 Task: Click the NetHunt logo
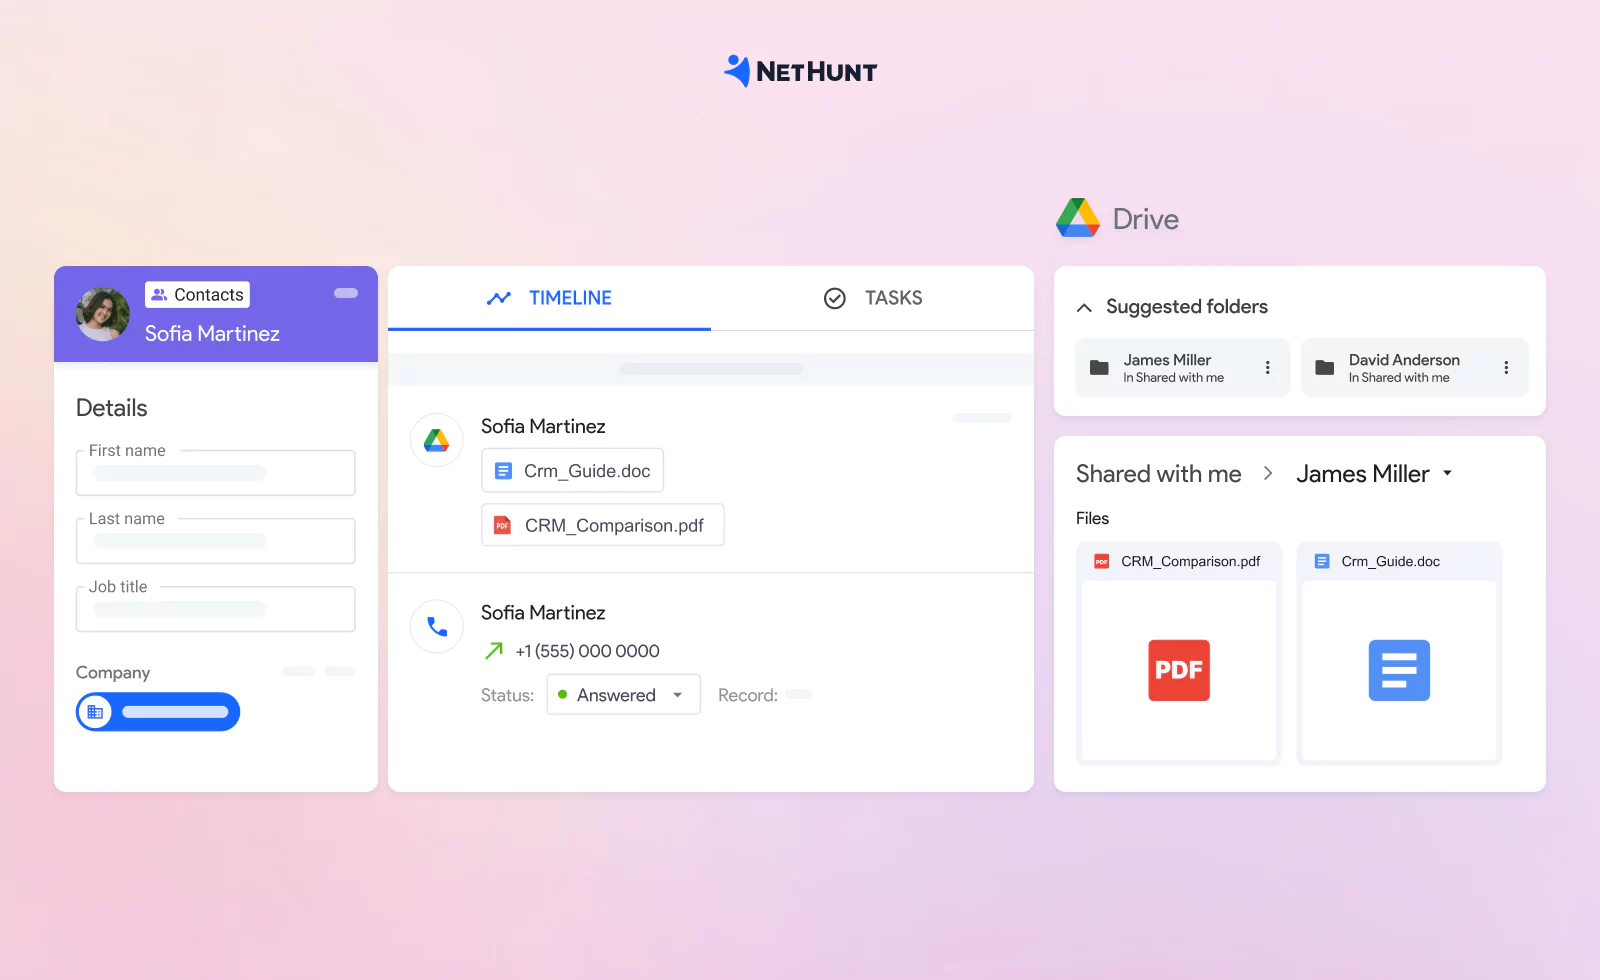pyautogui.click(x=799, y=70)
